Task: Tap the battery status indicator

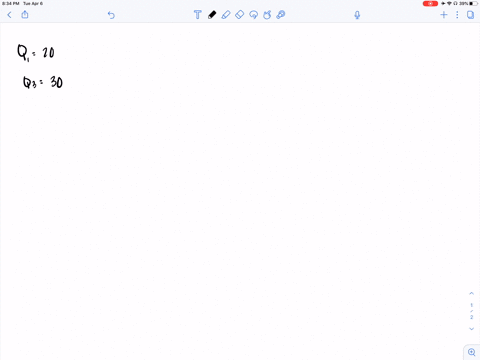Action: (473, 4)
